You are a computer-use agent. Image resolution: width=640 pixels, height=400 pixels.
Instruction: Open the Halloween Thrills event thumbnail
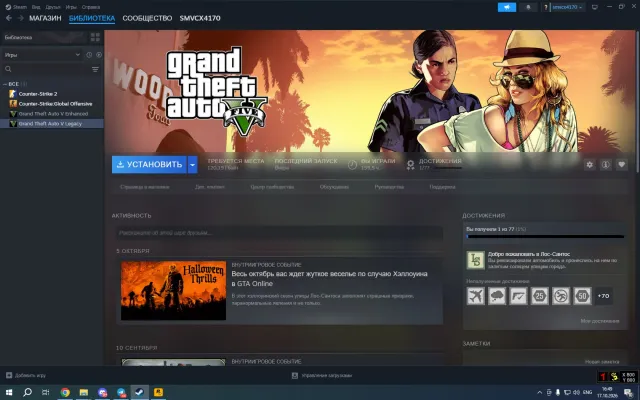[173, 291]
